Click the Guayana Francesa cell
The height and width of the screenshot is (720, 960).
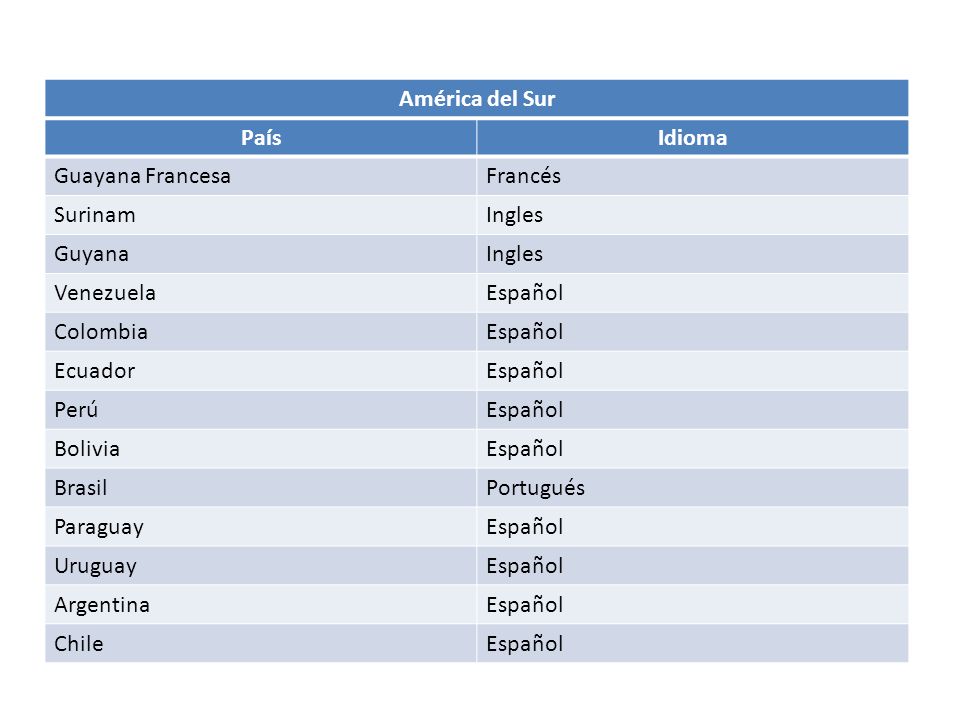261,176
